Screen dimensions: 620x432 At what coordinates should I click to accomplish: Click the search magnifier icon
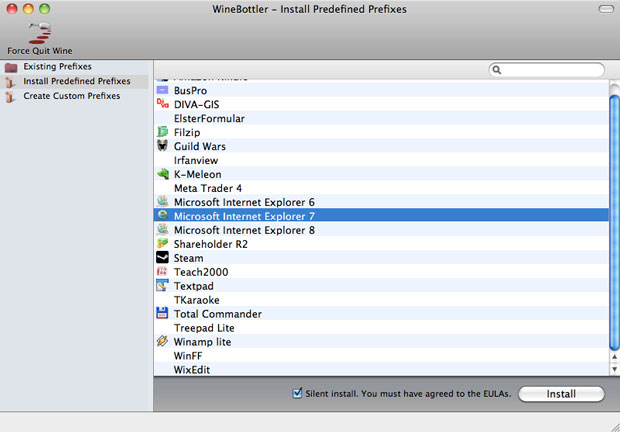[x=497, y=70]
